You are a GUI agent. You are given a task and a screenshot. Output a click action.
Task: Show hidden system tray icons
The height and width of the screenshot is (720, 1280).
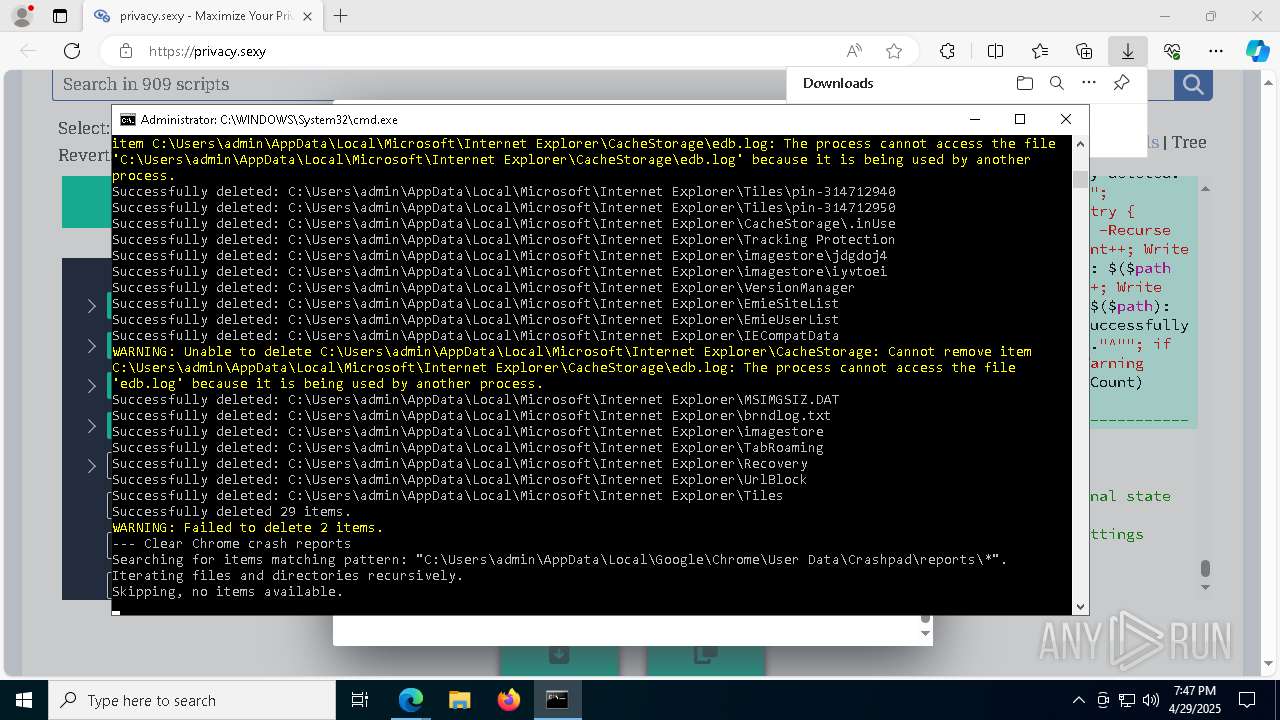click(x=1078, y=700)
